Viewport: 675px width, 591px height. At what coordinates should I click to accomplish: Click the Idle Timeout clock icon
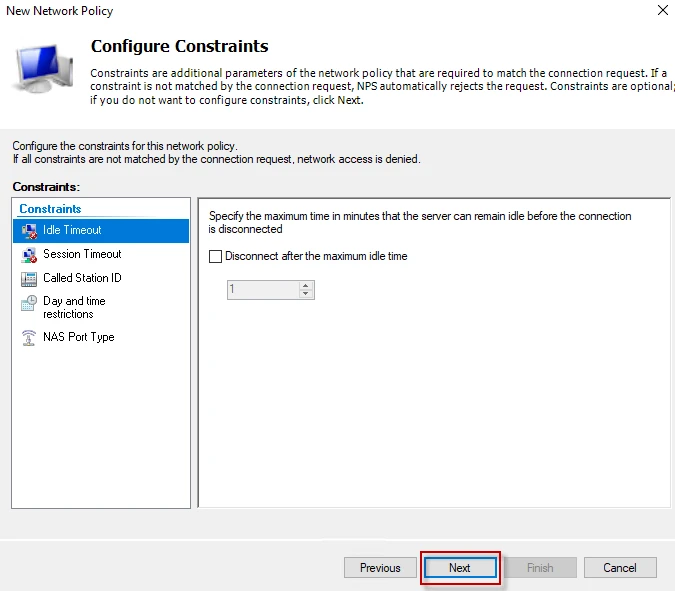tap(28, 230)
